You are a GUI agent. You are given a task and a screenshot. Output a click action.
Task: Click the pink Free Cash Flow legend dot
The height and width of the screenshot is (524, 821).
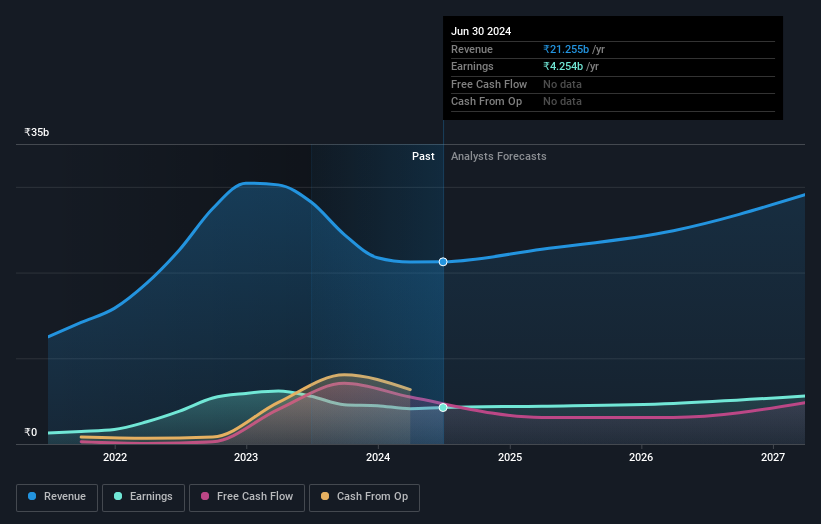205,496
